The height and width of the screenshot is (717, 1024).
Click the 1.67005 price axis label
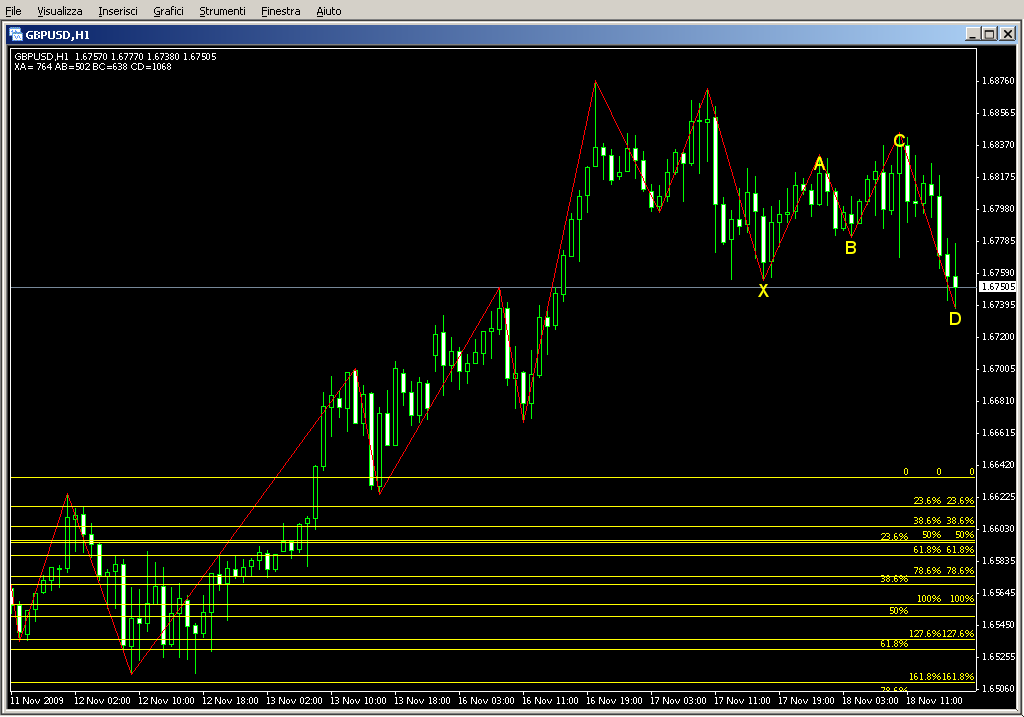(999, 369)
